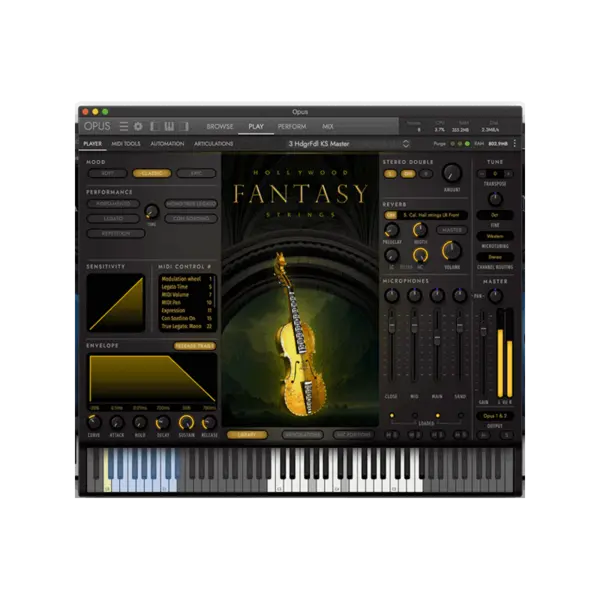600x600 pixels.
Task: Switch to the Browse page
Action: pos(220,126)
